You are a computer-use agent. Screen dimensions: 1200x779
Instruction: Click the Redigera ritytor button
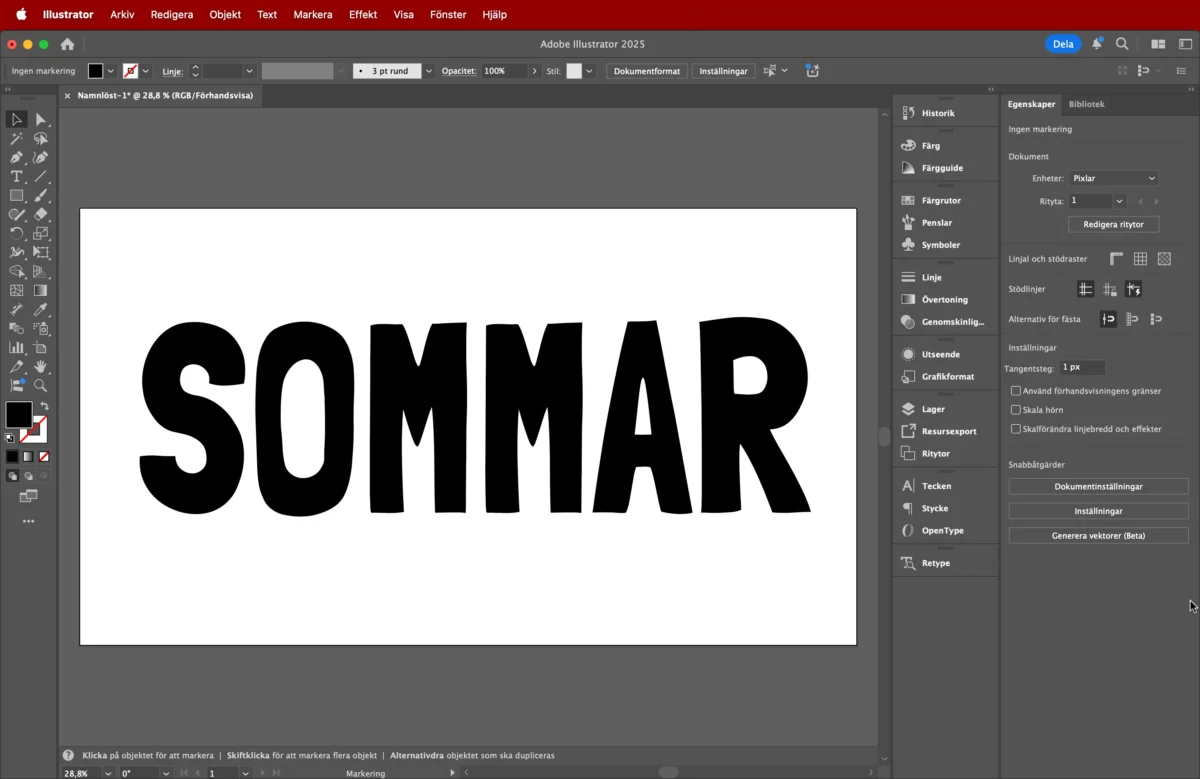pos(1113,224)
